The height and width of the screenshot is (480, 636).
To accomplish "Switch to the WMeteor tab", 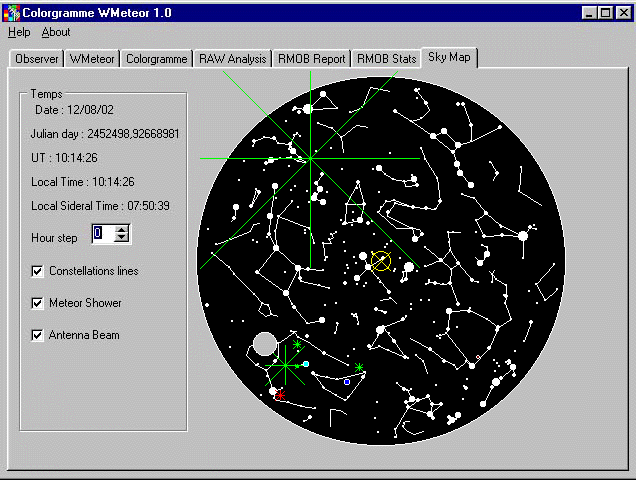I will coord(92,59).
